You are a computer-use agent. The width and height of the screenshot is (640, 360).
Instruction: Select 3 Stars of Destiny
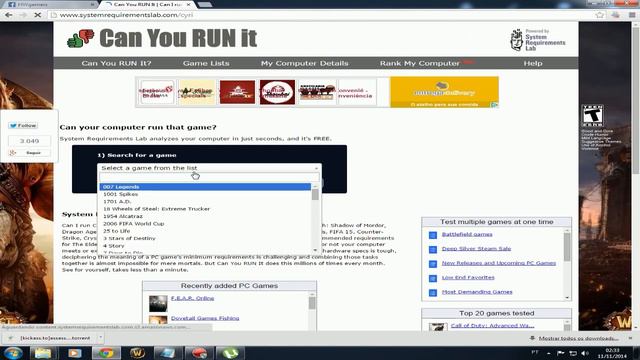205,238
